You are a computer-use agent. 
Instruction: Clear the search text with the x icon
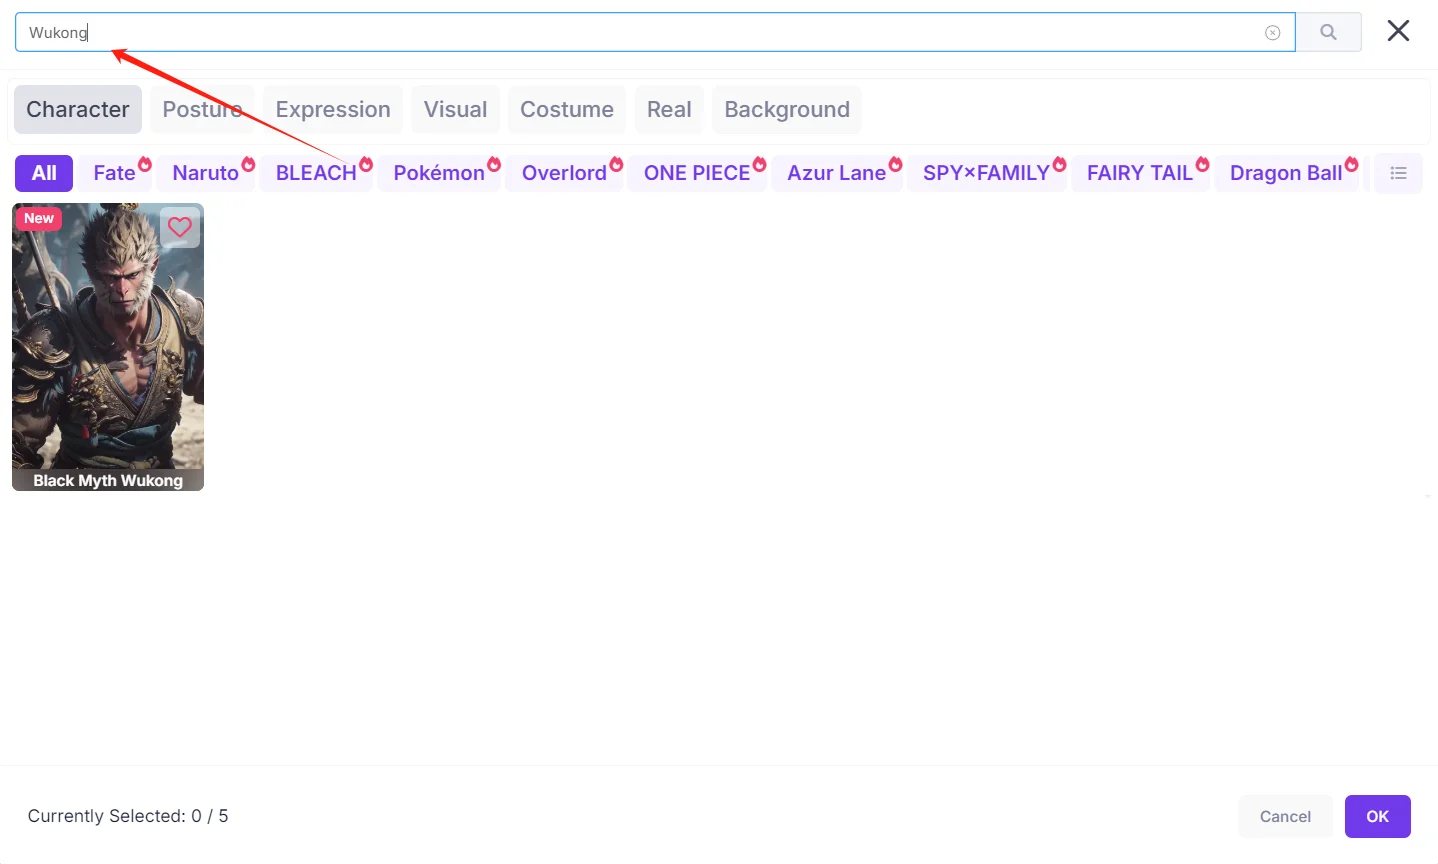click(1272, 33)
